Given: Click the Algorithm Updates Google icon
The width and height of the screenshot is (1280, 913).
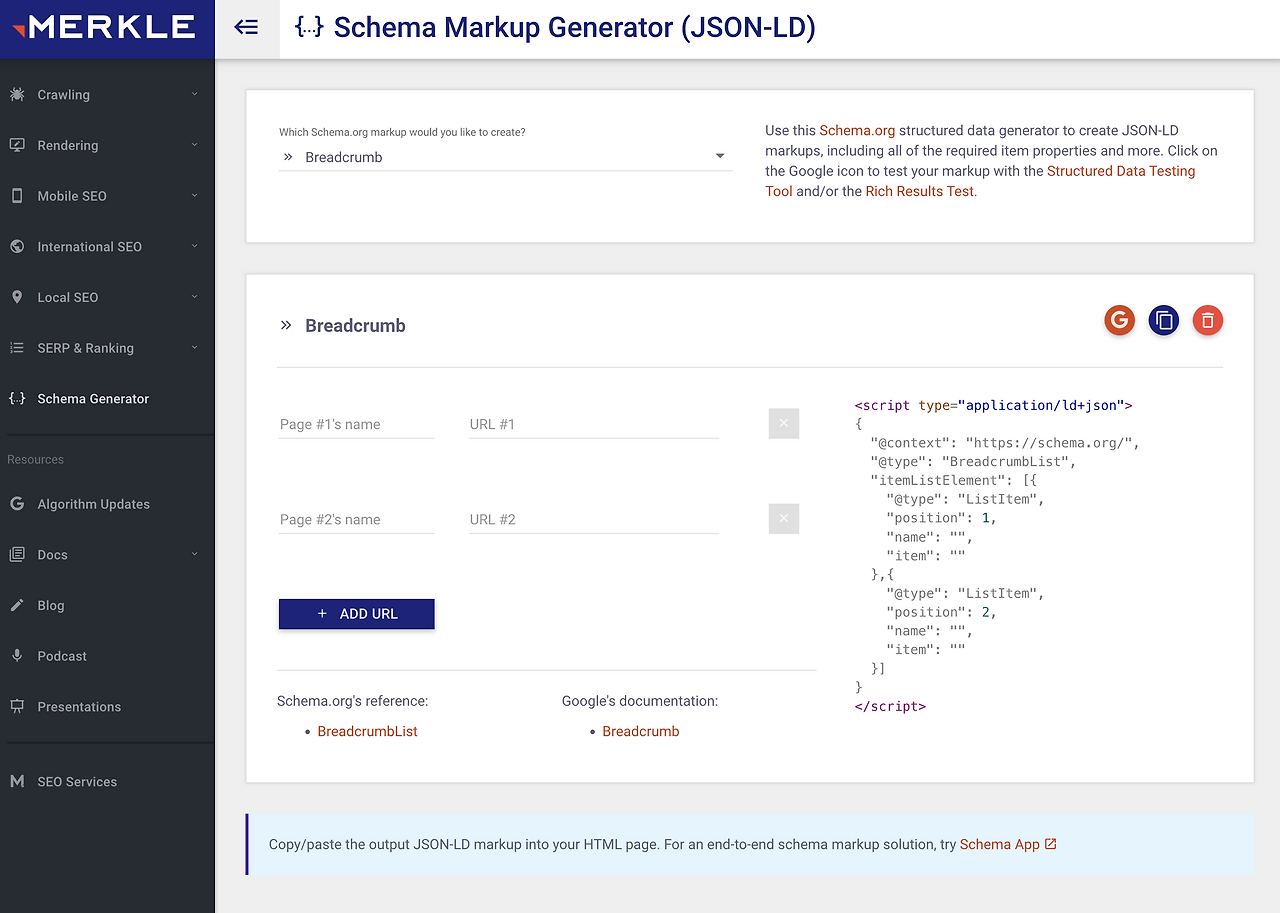Looking at the screenshot, I should click(17, 504).
